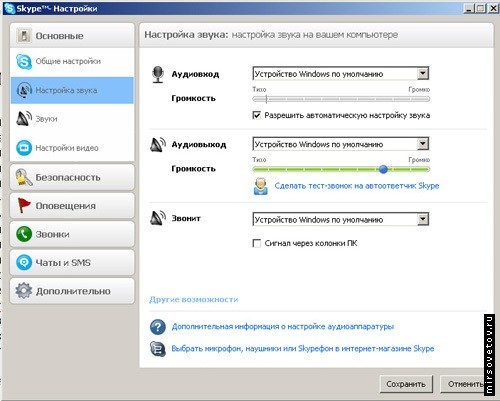Click the test call contact icon
500x401 pixels.
click(x=260, y=186)
